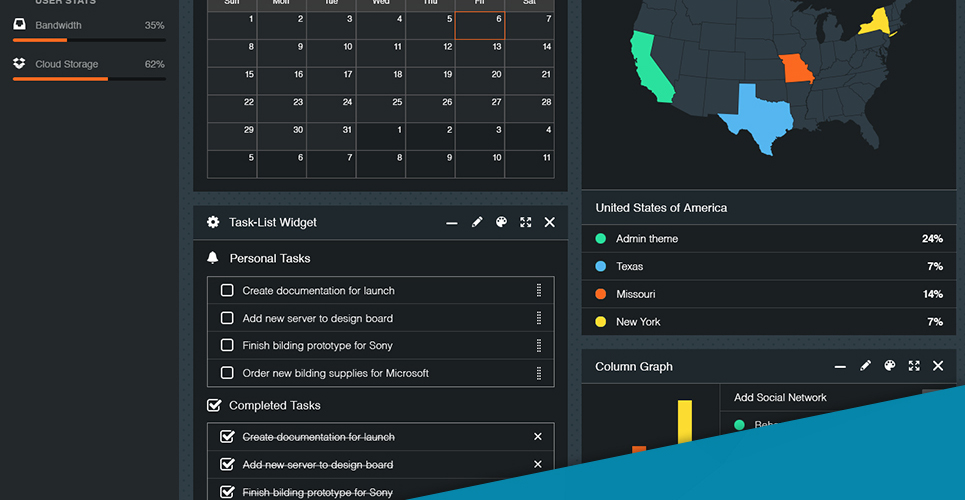Click the 'Personal Tasks' heading
965x500 pixels.
tap(270, 258)
